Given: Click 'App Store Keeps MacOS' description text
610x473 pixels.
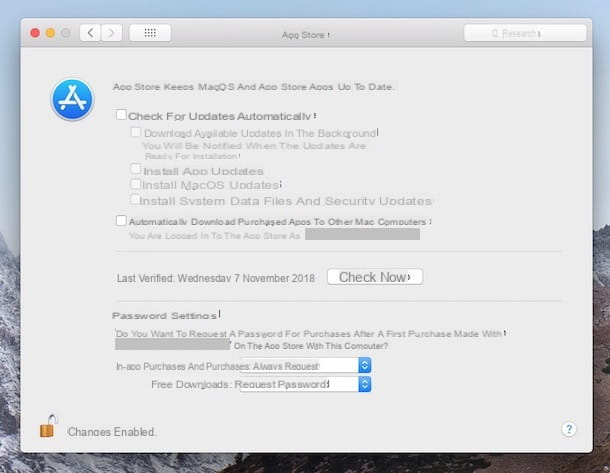Looking at the screenshot, I should pos(253,87).
